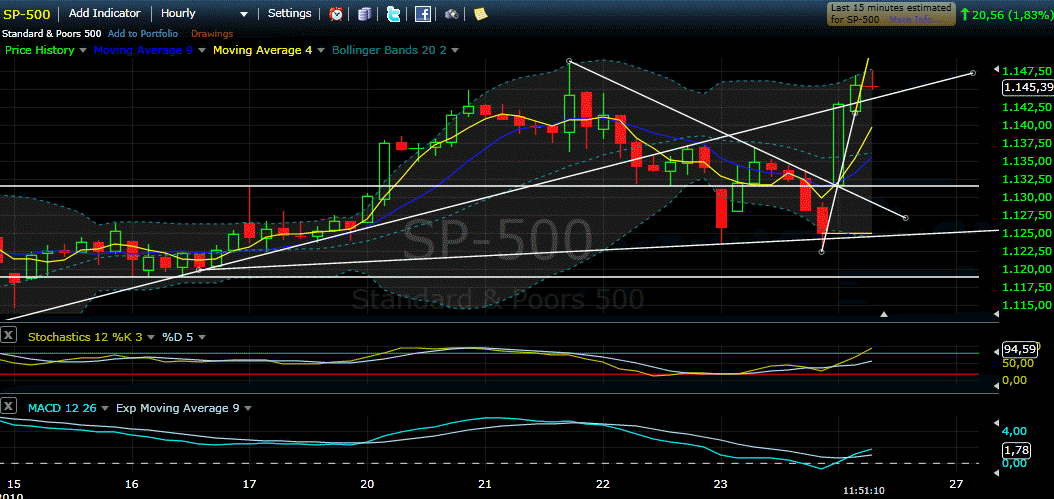1054x499 pixels.
Task: Expand the MACD 12 26 options arrow
Action: point(104,408)
